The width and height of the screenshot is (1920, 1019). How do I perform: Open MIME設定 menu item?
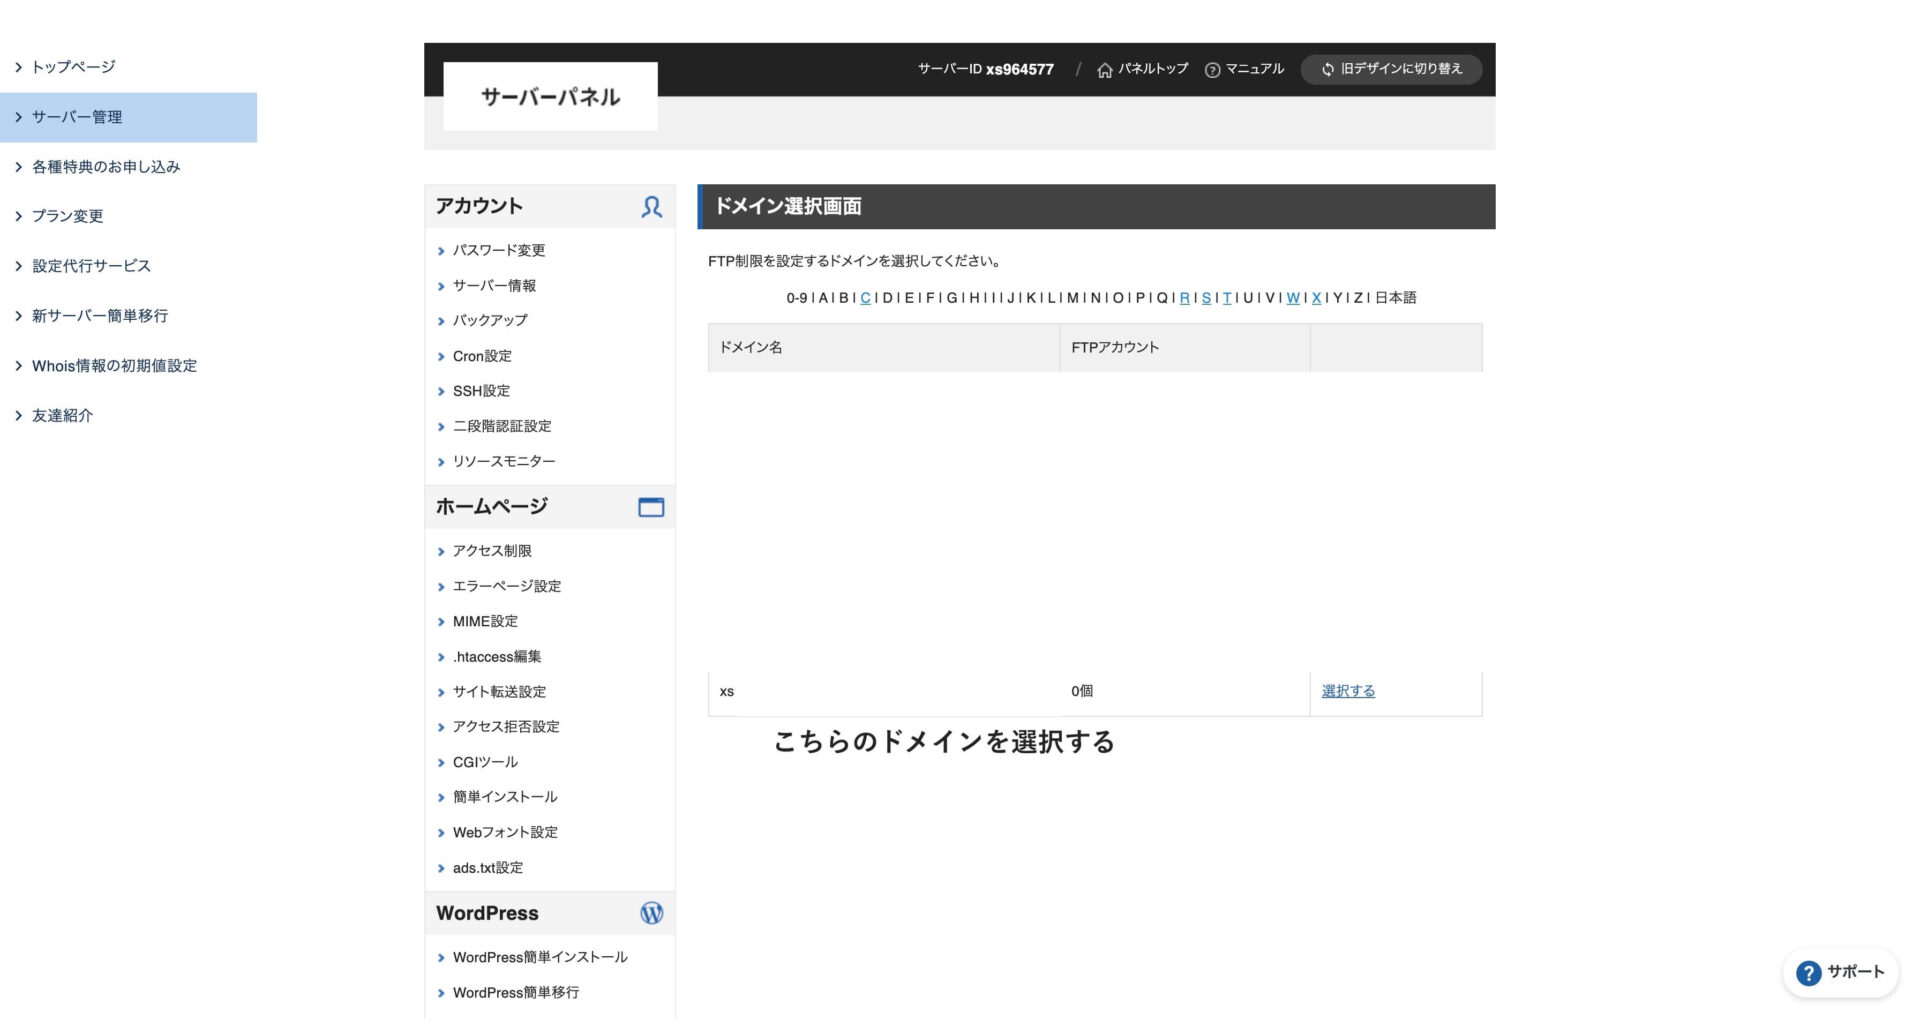485,621
